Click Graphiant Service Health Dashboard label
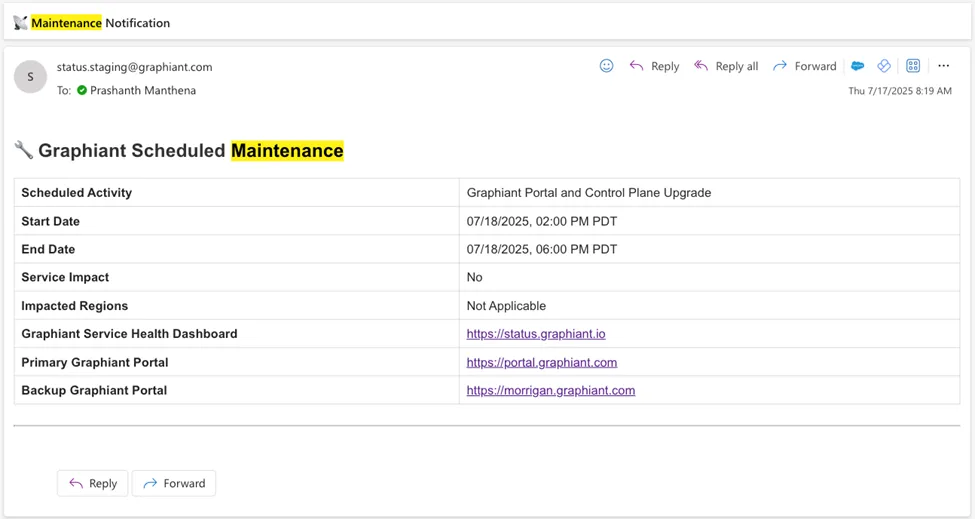This screenshot has height=519, width=975. (129, 334)
